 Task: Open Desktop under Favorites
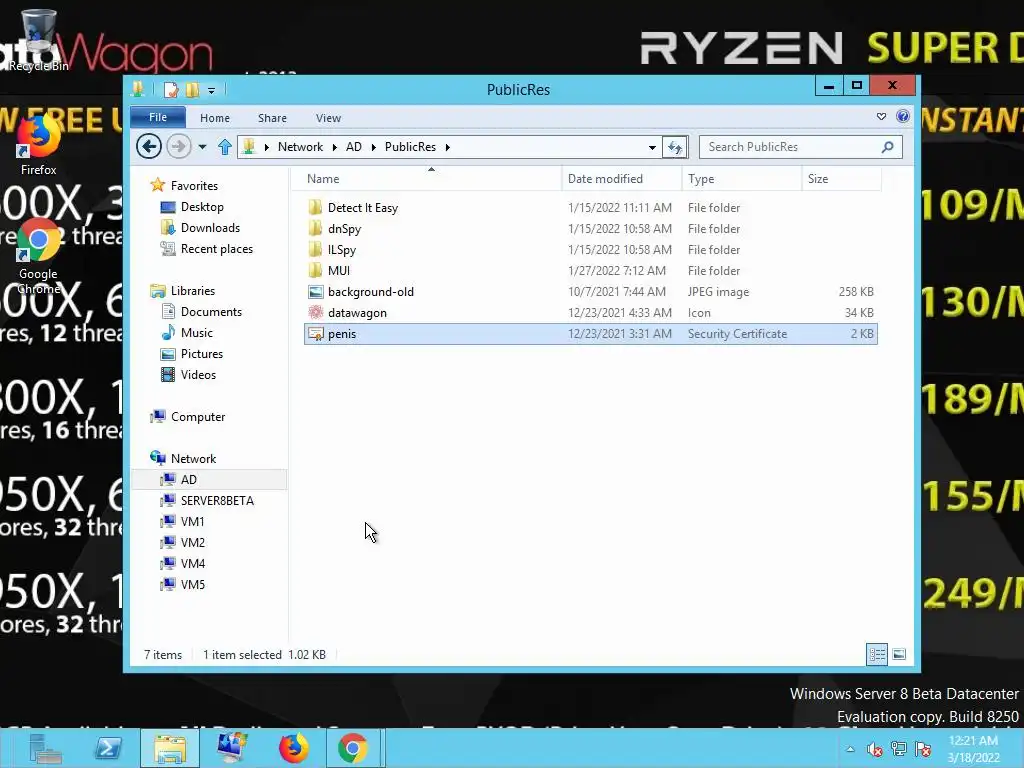coord(202,207)
